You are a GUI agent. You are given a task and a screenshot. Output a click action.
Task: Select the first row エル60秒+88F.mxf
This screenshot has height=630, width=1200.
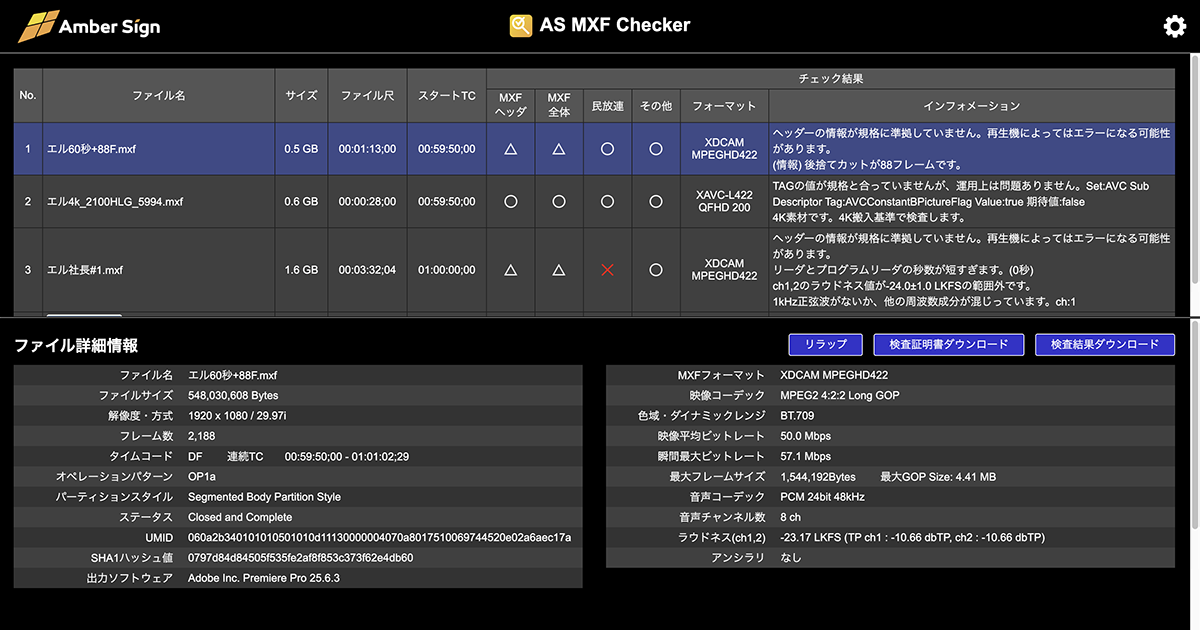(92, 149)
